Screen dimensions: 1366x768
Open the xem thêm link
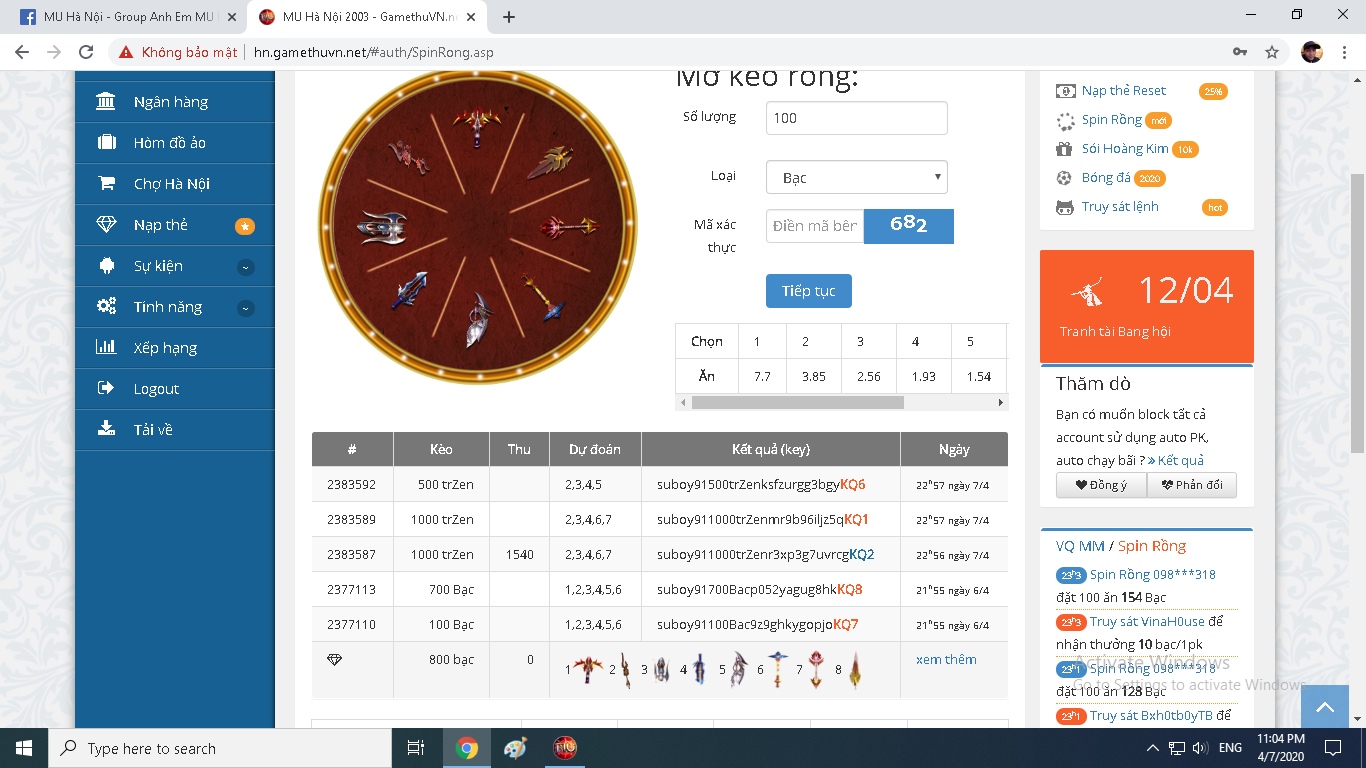click(x=946, y=660)
